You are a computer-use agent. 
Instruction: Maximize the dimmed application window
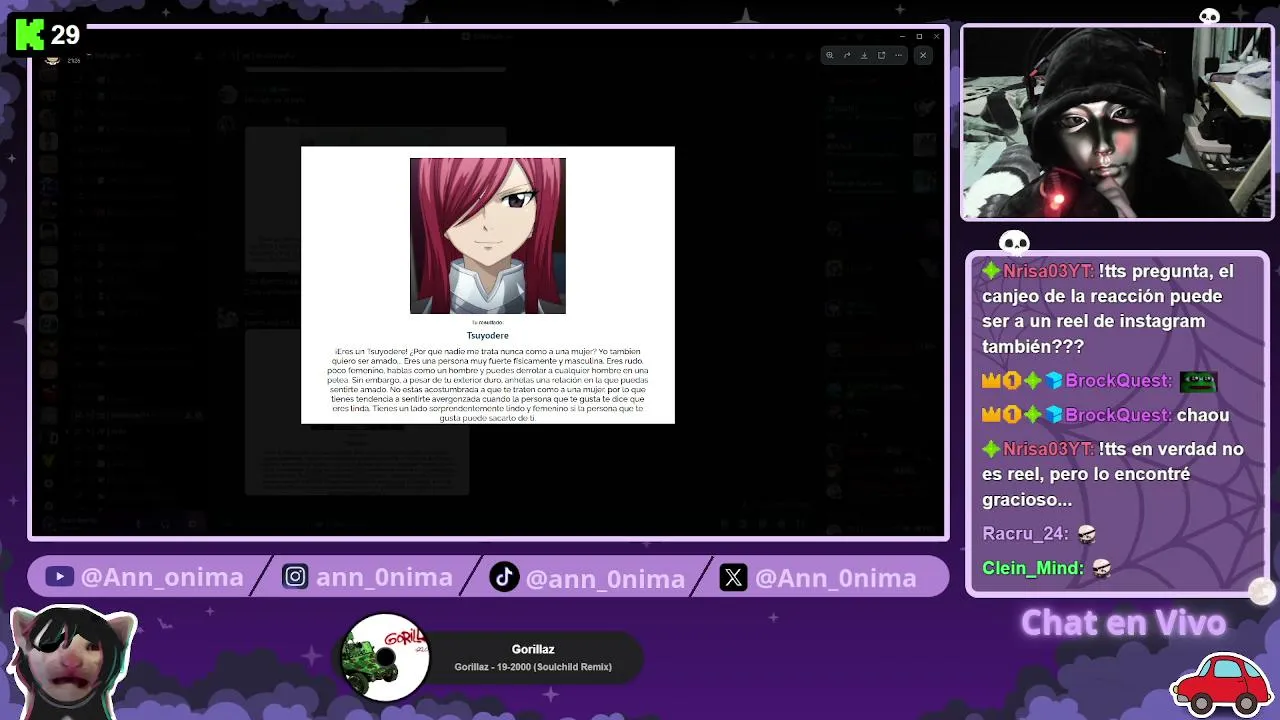point(919,37)
